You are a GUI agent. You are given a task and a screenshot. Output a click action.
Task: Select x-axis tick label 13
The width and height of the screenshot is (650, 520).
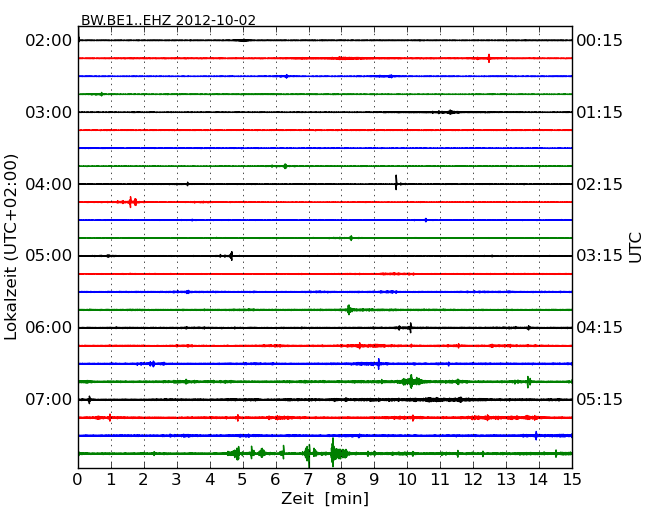coord(506,480)
